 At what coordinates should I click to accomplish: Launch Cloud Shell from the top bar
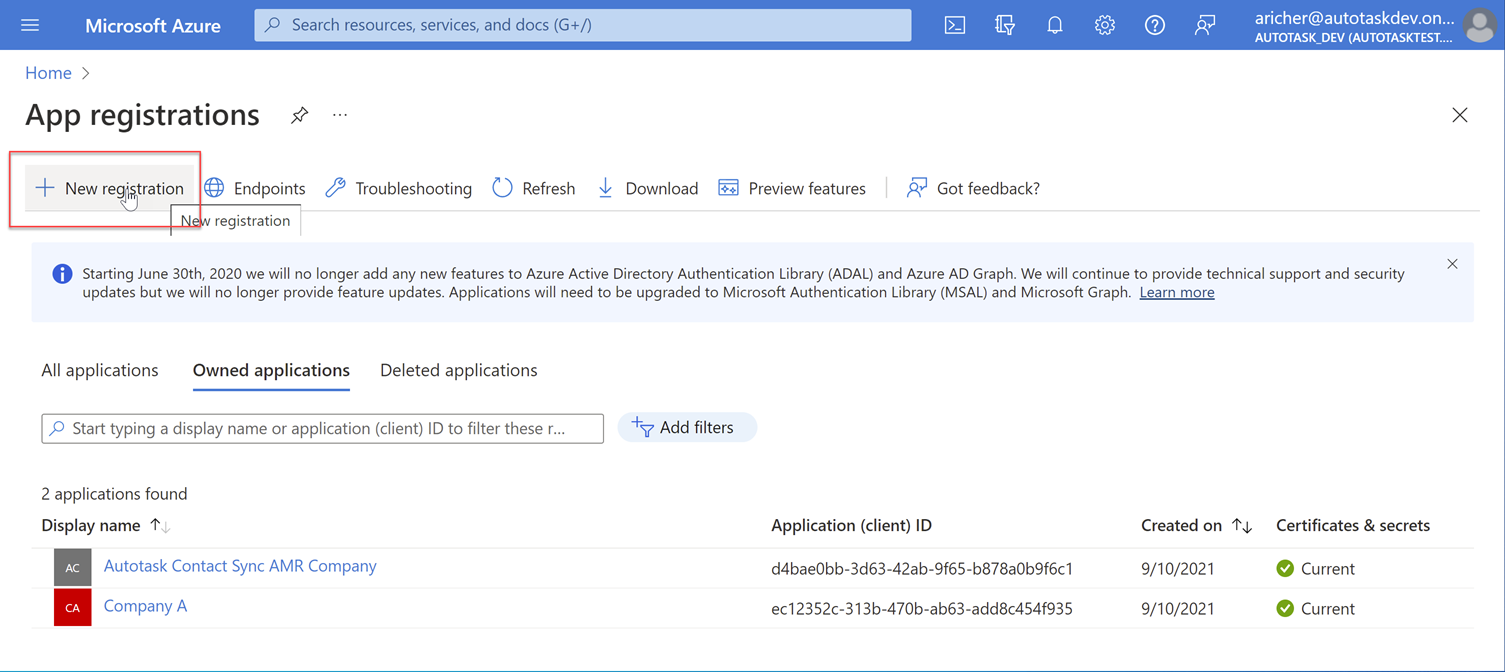[x=955, y=25]
